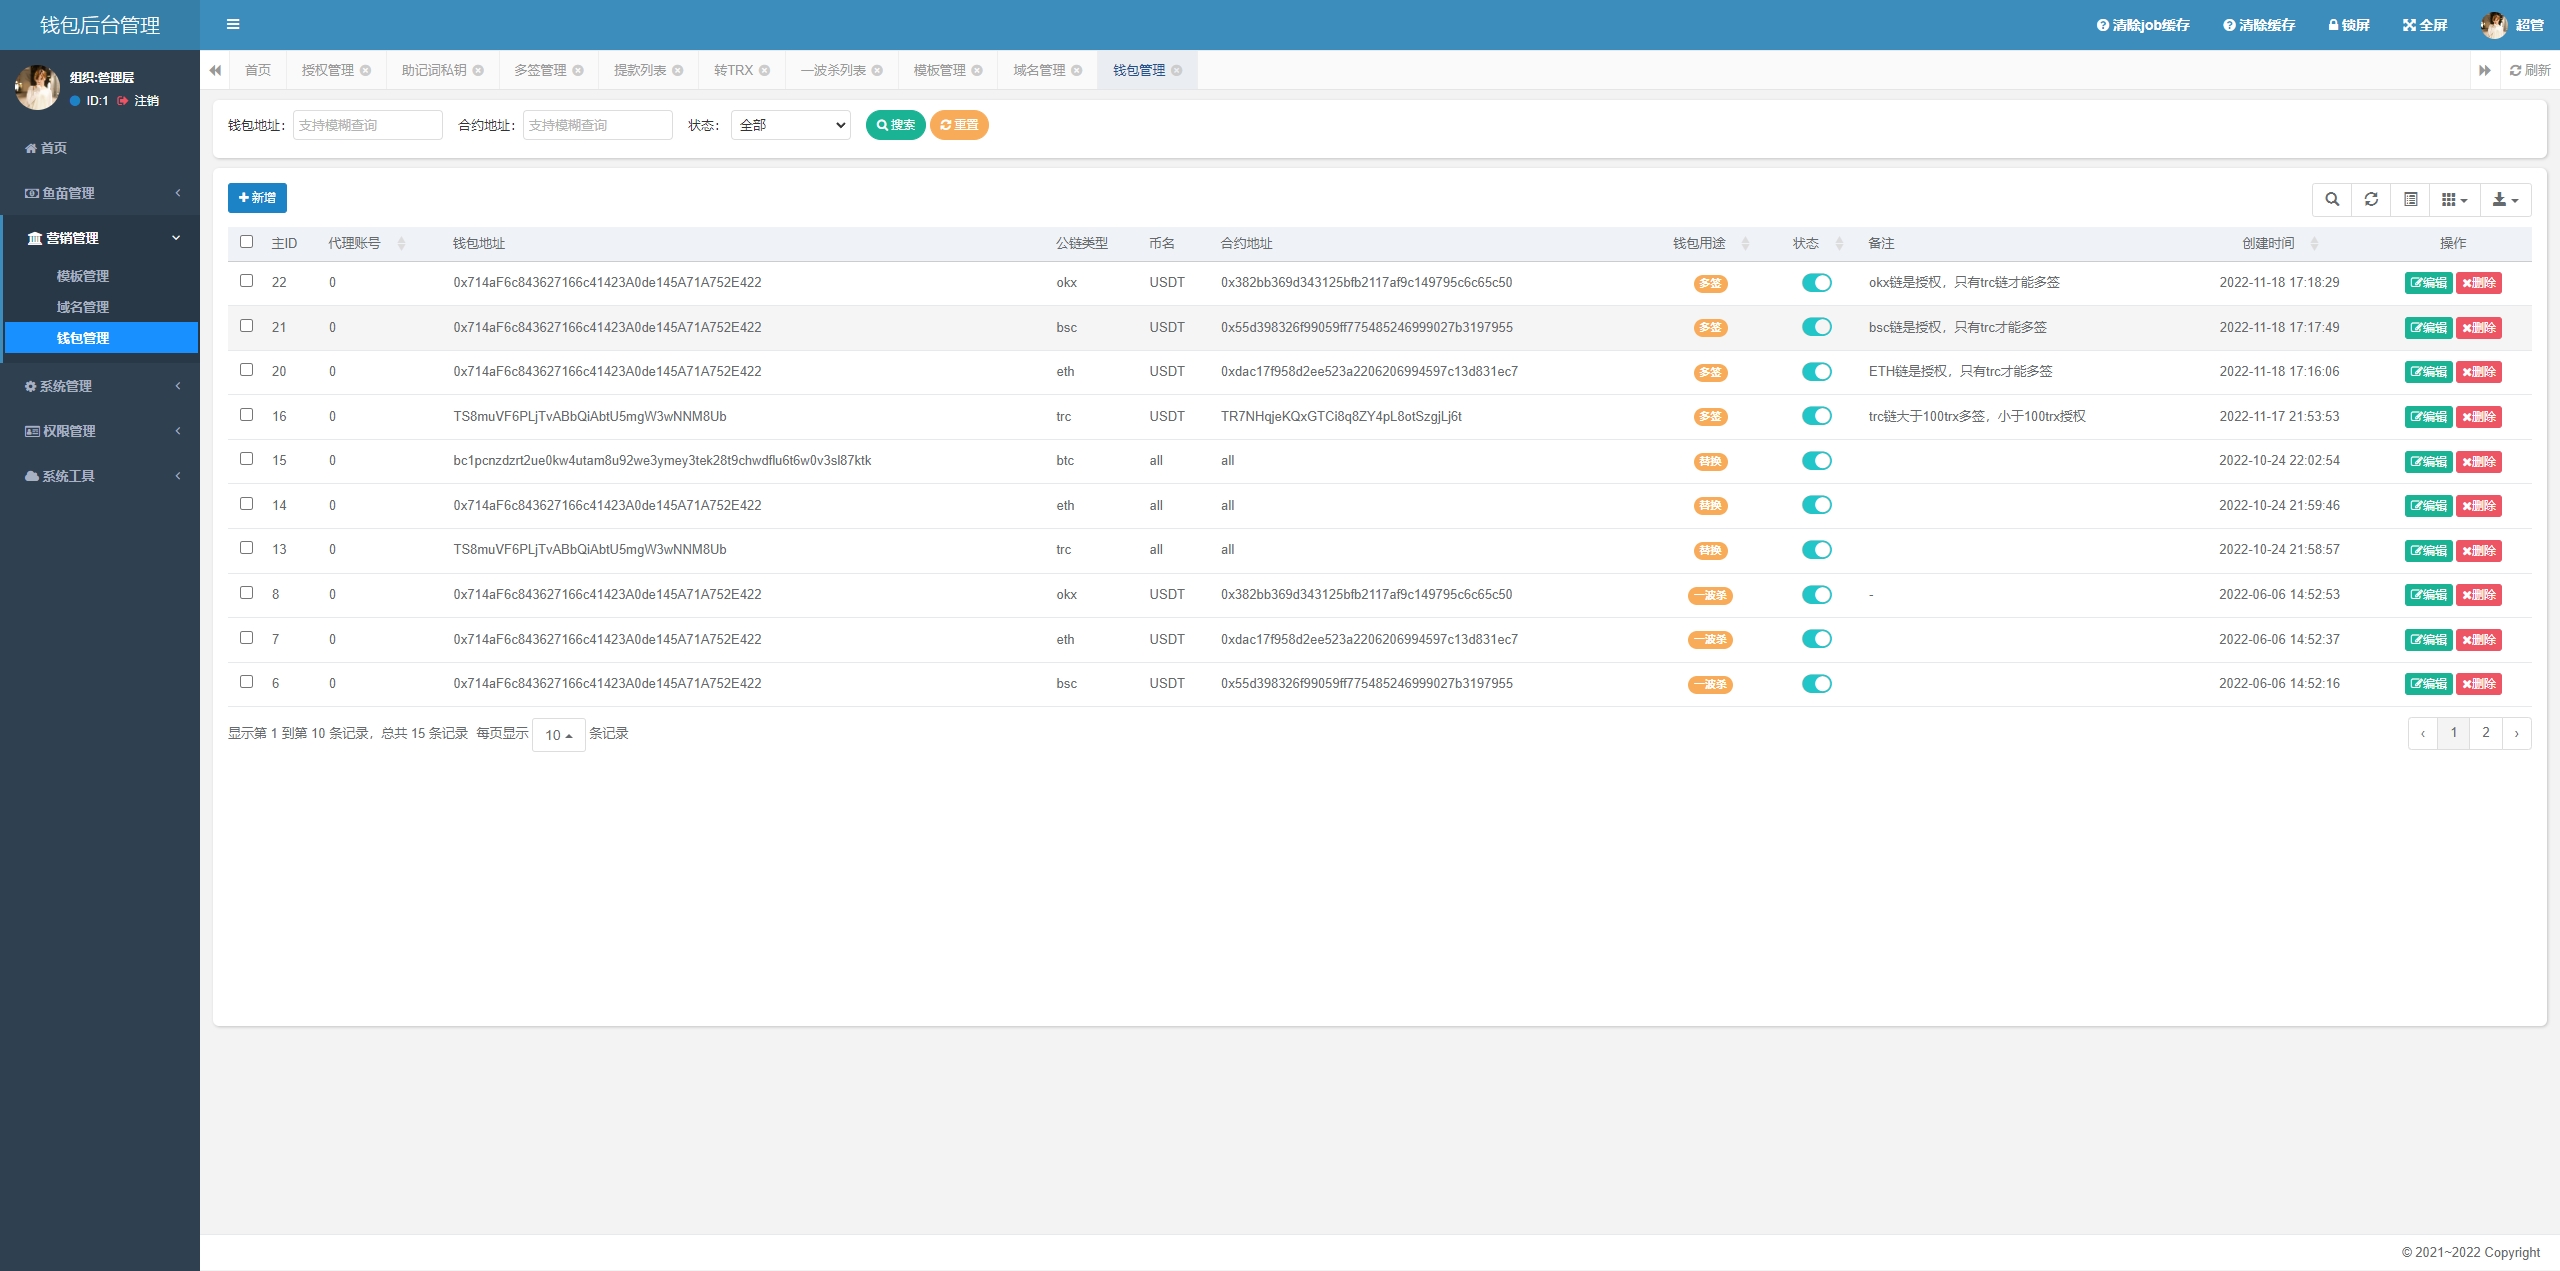The image size is (2560, 1271).
Task: Toggle status switch for row ID 22
Action: pos(1816,283)
